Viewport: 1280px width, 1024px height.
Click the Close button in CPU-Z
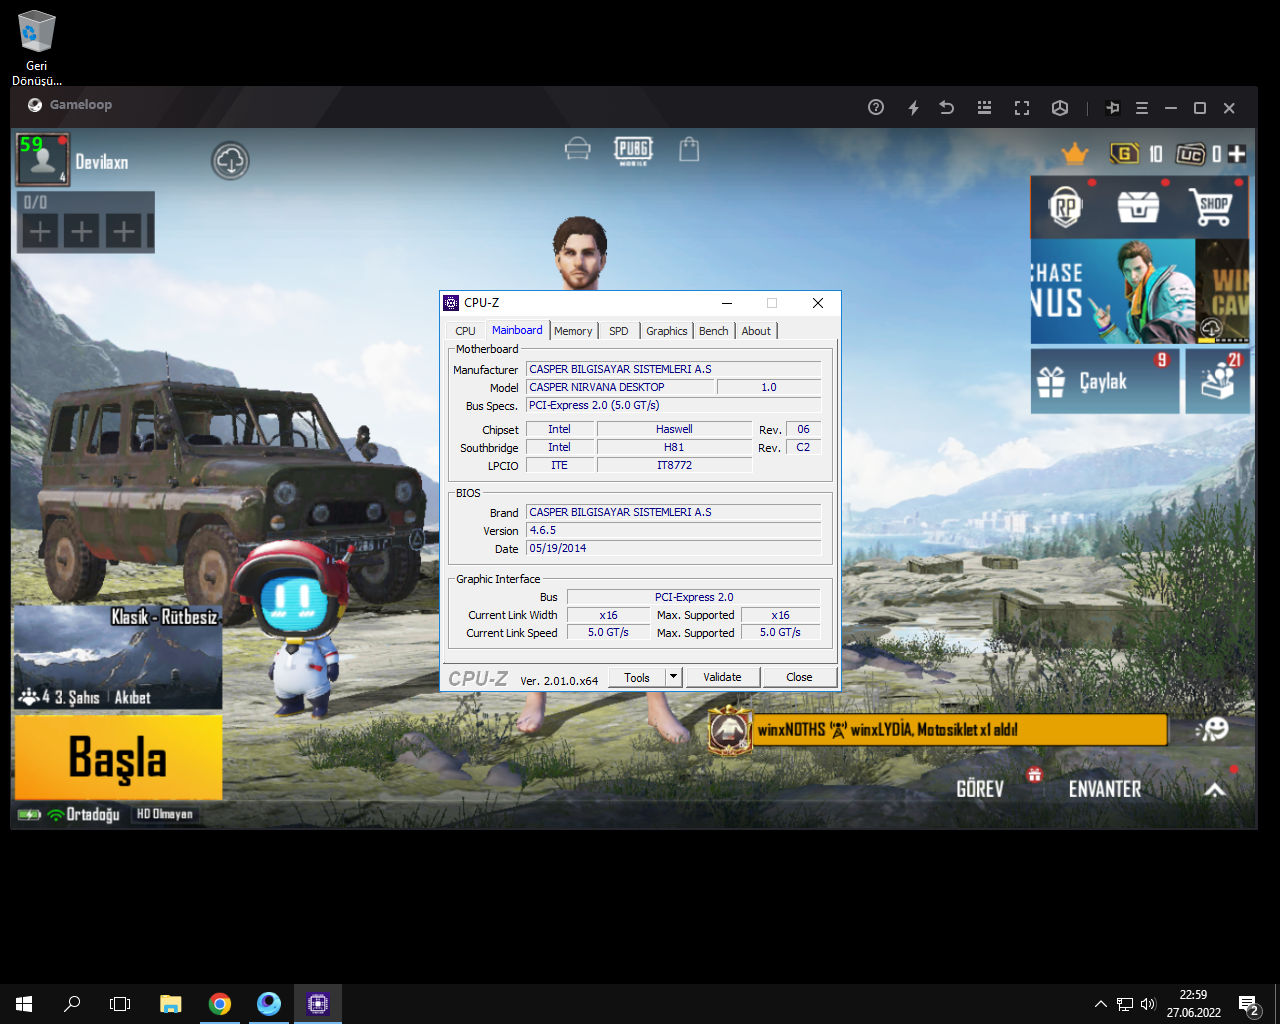click(x=799, y=677)
